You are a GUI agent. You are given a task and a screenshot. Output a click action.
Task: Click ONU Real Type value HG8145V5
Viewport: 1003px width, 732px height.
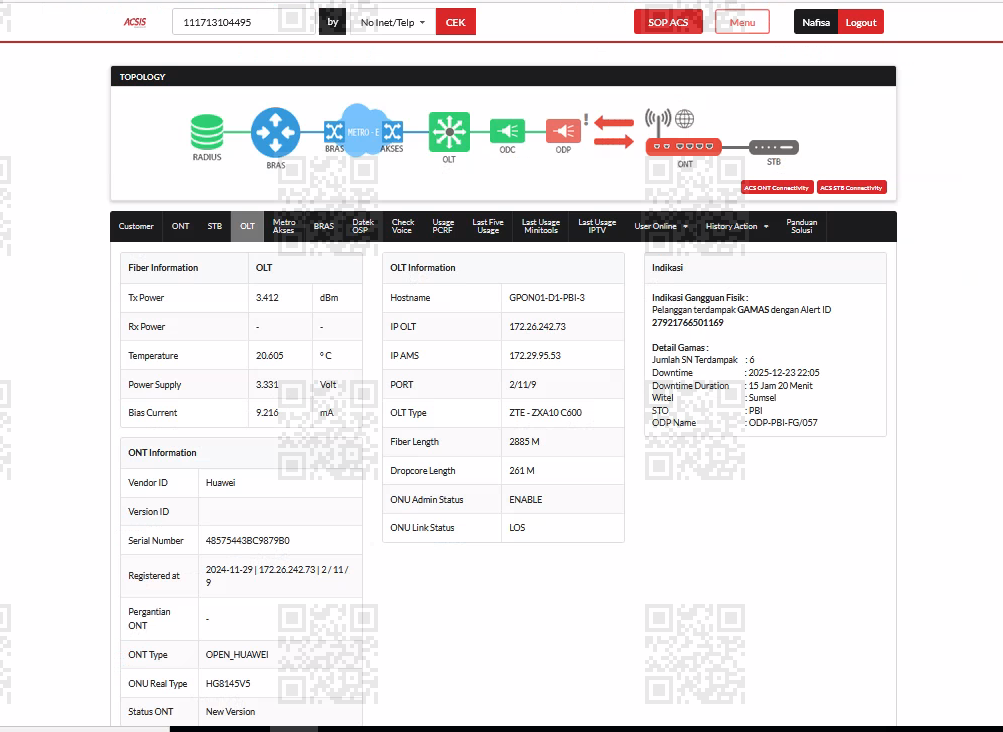click(x=228, y=683)
